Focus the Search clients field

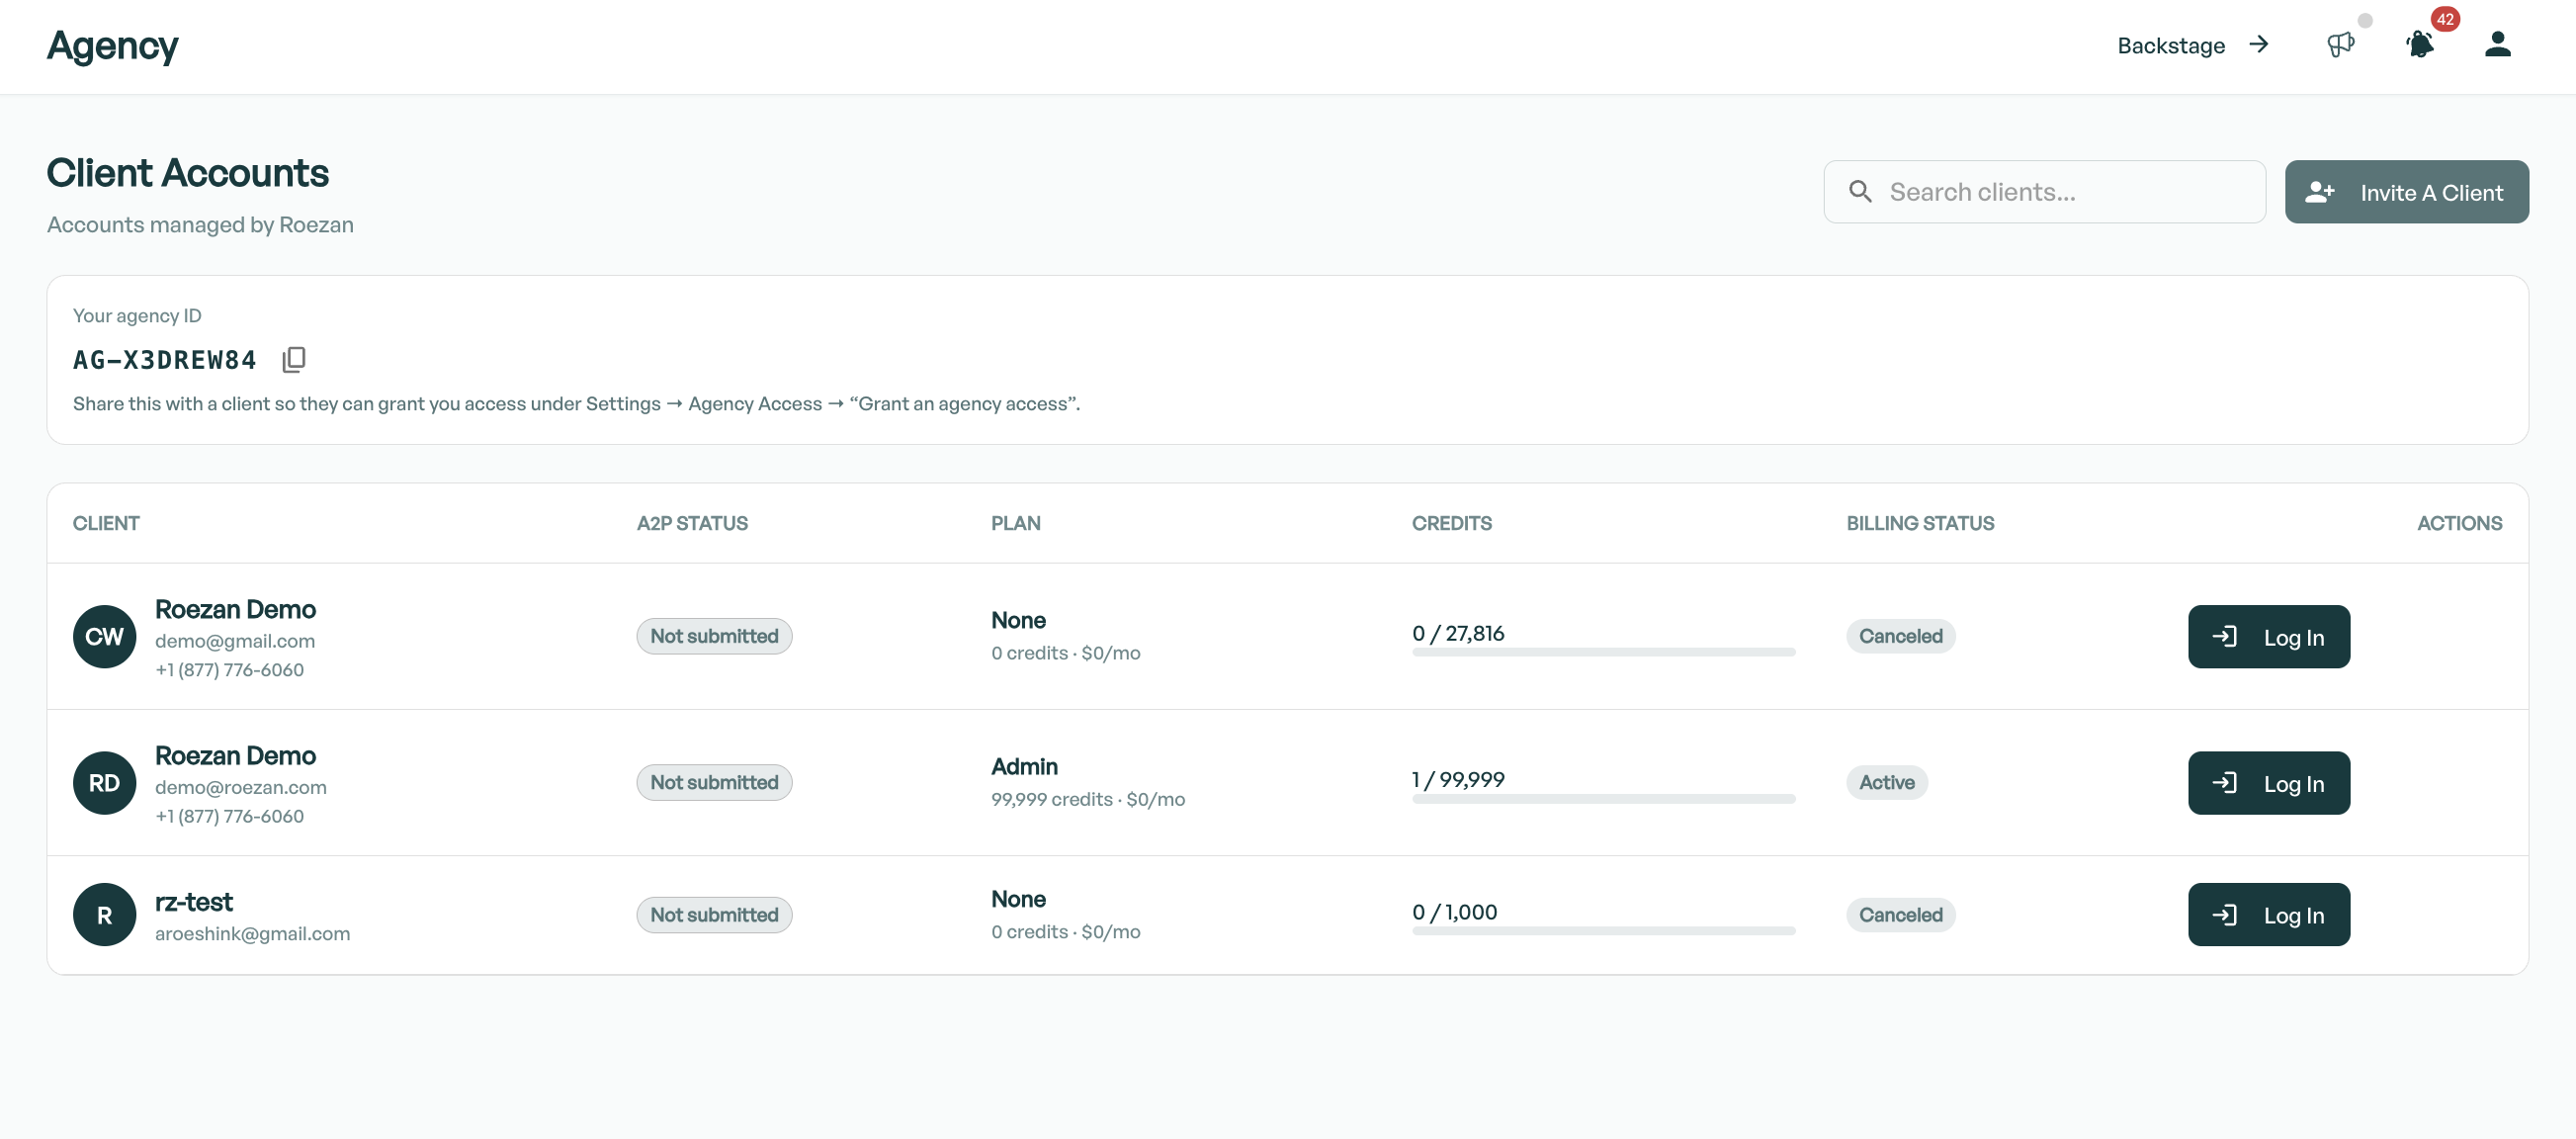2044,192
